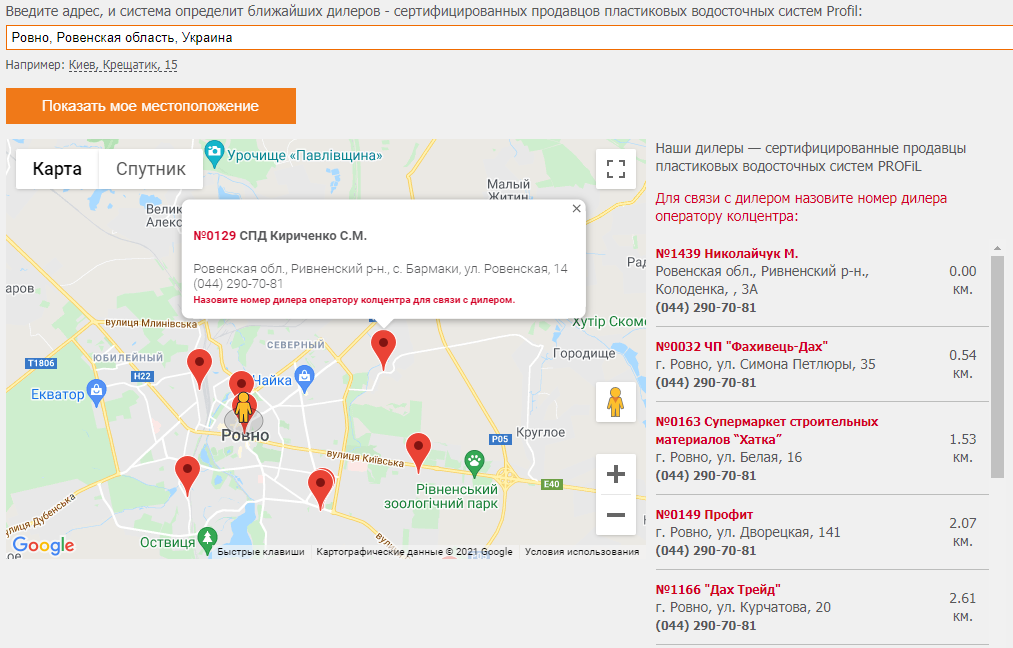Zoom in with the plus button
1013x648 pixels.
click(616, 474)
